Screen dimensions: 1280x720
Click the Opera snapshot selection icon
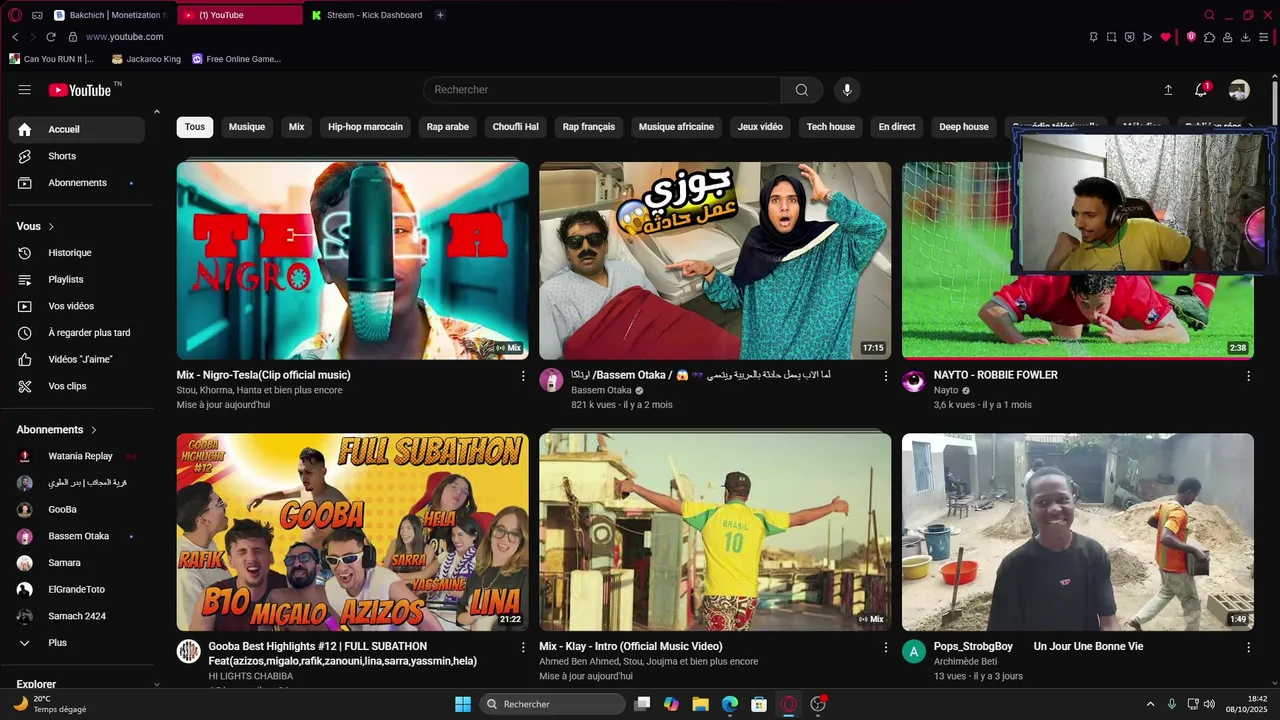click(1111, 37)
